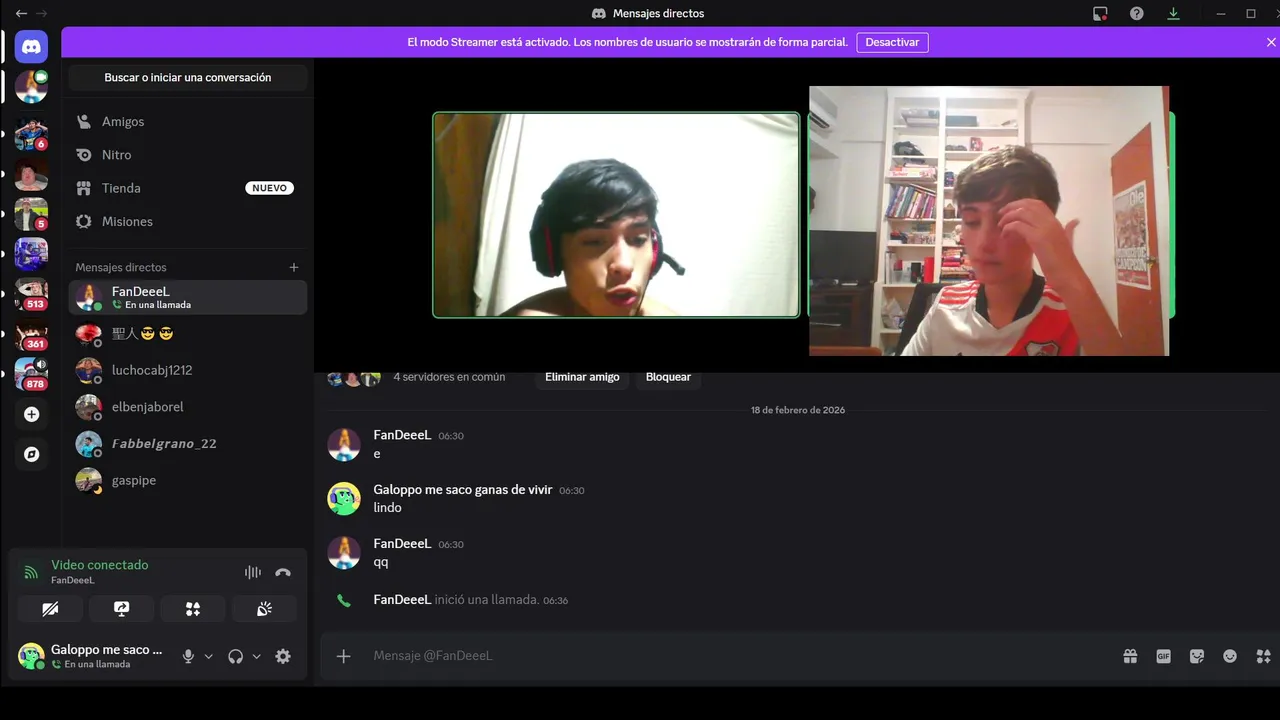Open microphone input options arrow

208,656
